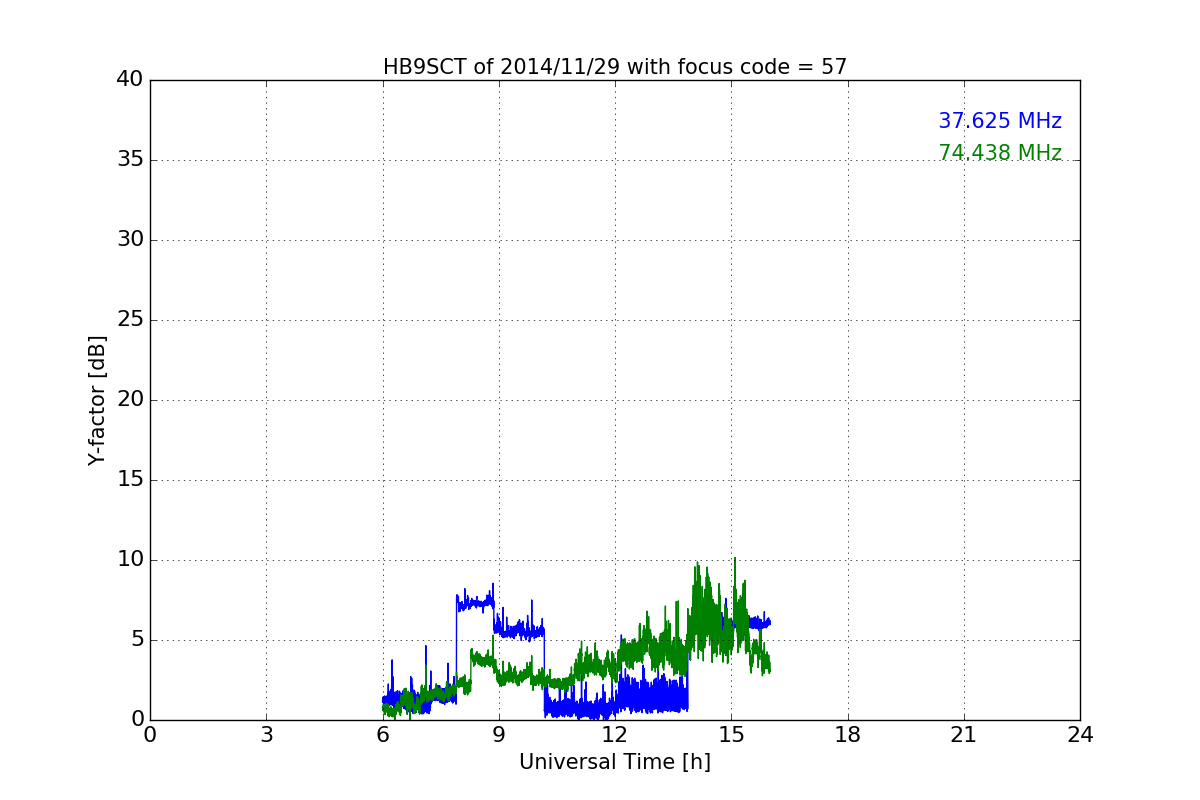Click y-axis tick label '20'
Screen dimensions: 1200x800
tap(130, 400)
